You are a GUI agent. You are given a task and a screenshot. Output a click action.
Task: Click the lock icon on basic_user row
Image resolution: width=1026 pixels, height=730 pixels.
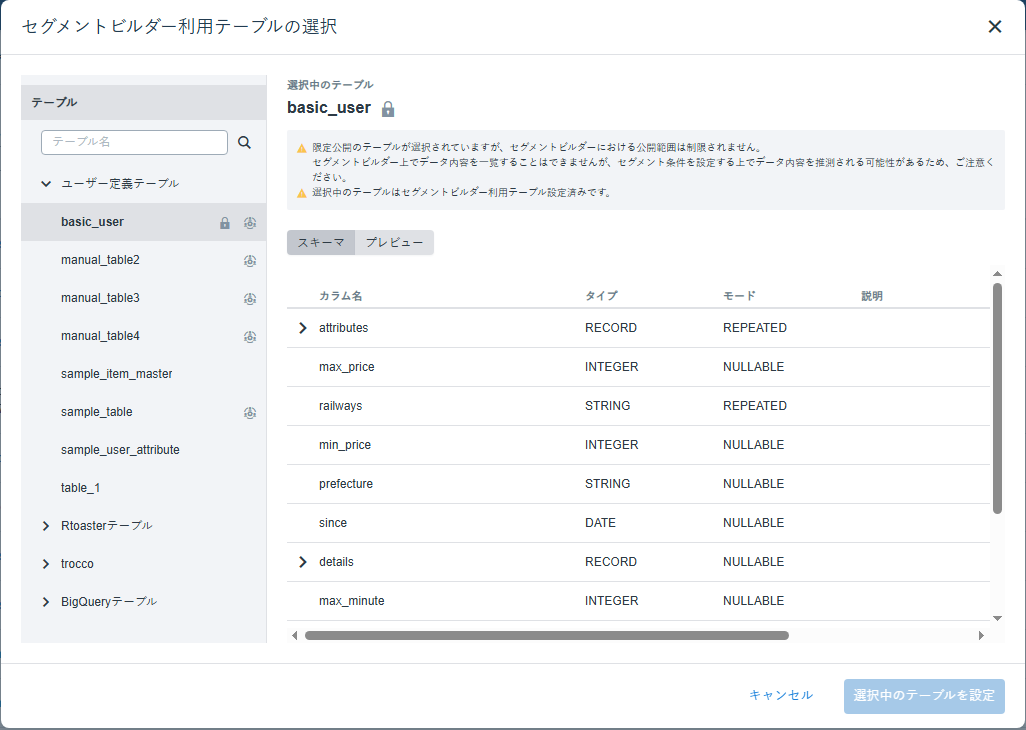(224, 223)
